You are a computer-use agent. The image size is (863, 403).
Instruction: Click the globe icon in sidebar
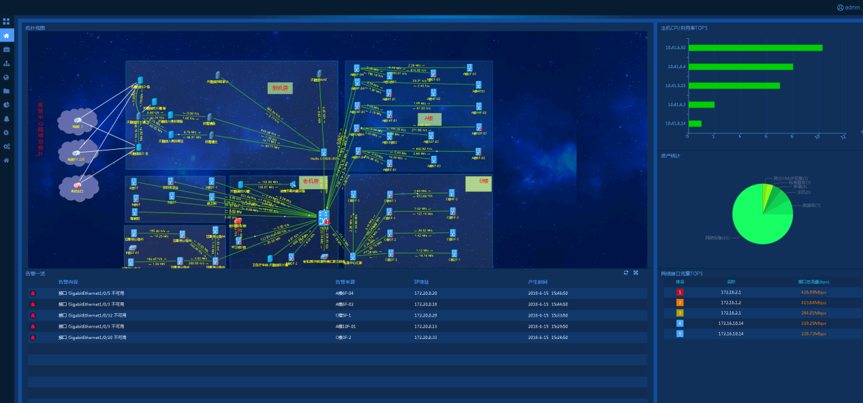coord(6,77)
